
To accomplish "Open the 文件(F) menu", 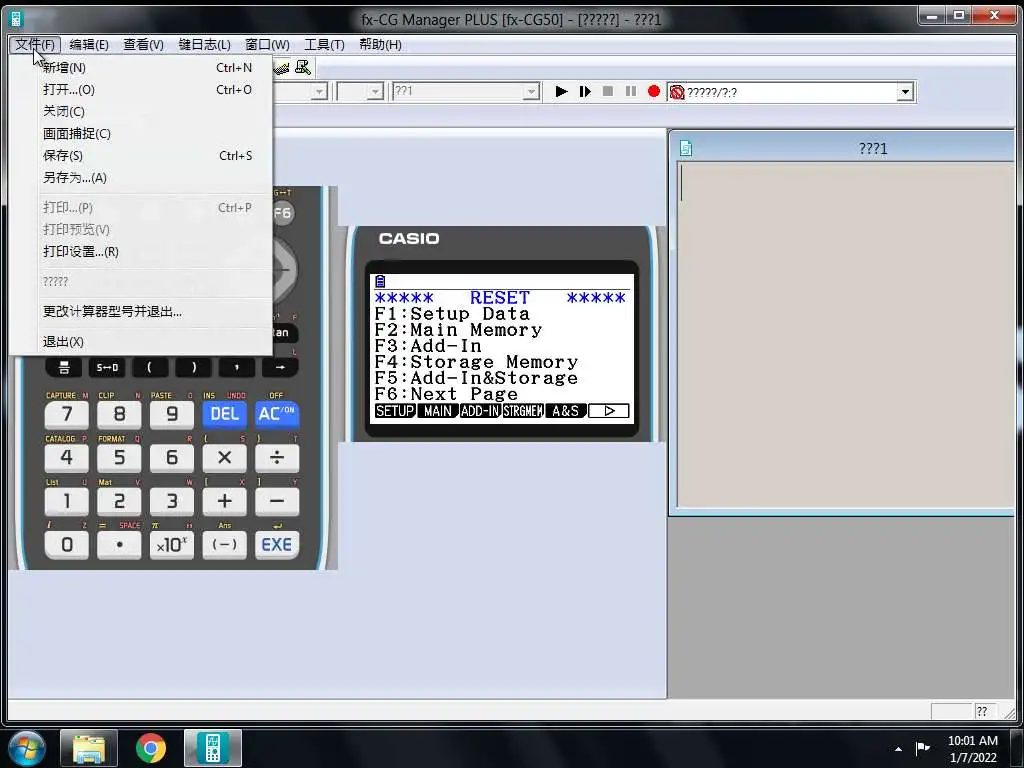I will pos(35,44).
